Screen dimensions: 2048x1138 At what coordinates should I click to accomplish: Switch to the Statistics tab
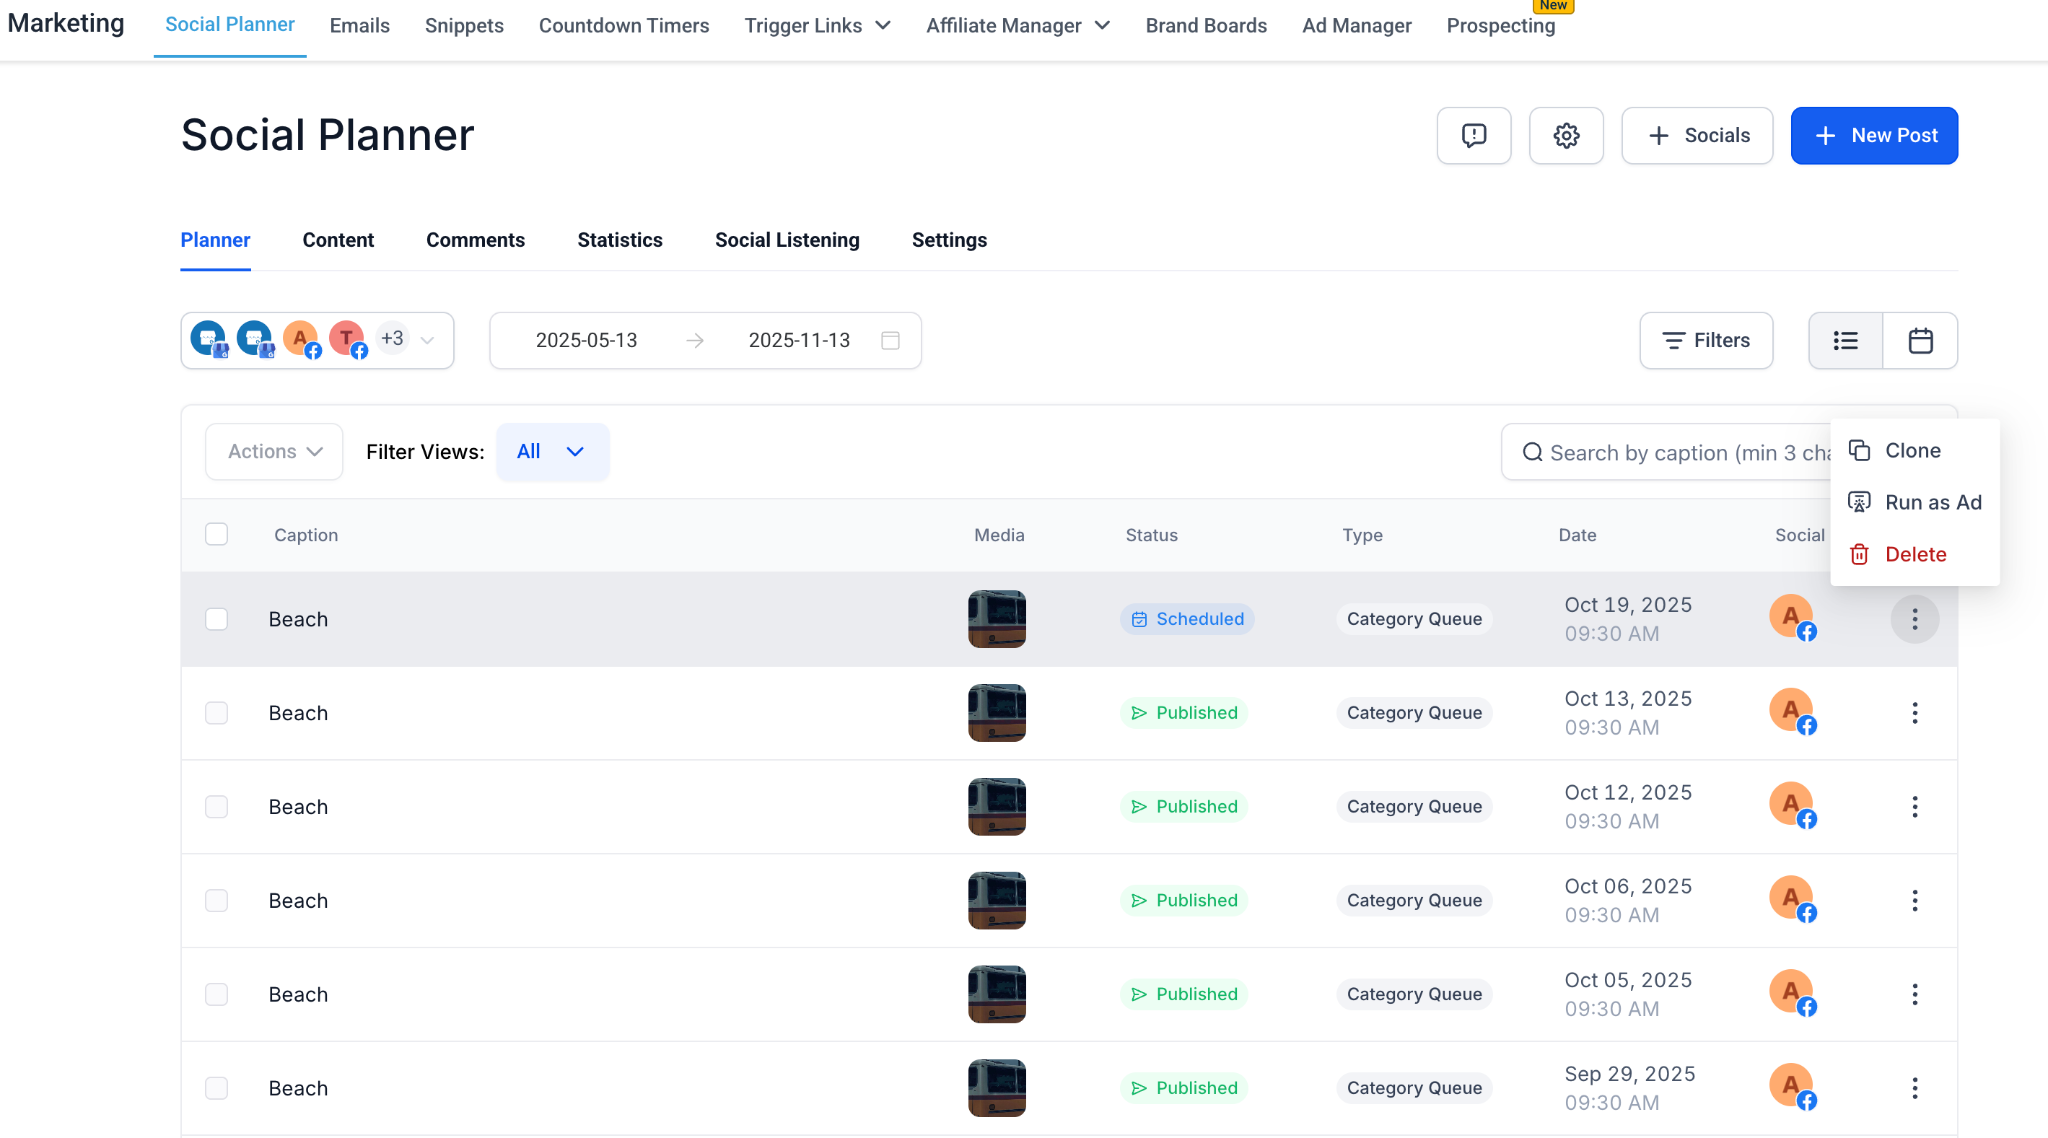[619, 240]
